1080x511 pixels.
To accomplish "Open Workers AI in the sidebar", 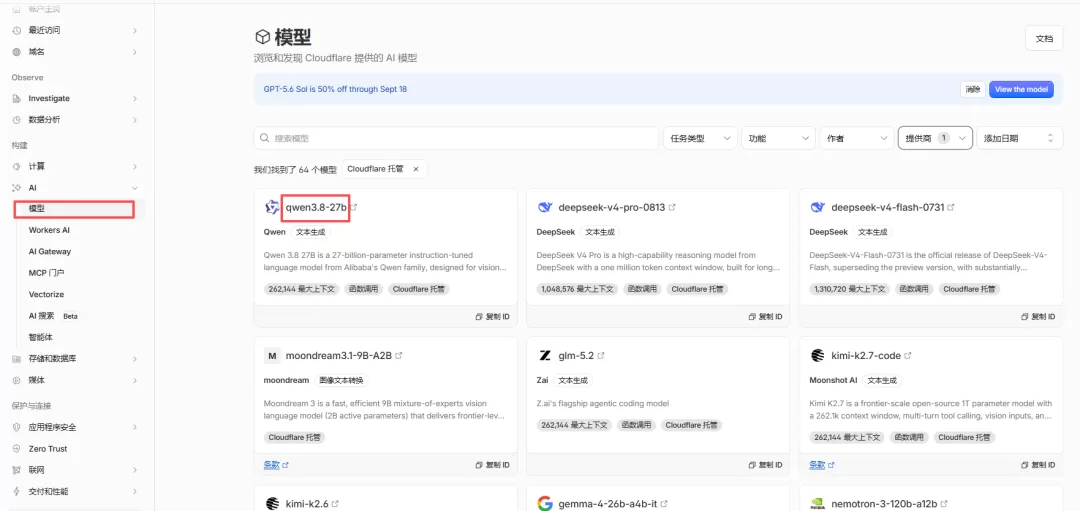I will pyautogui.click(x=49, y=230).
